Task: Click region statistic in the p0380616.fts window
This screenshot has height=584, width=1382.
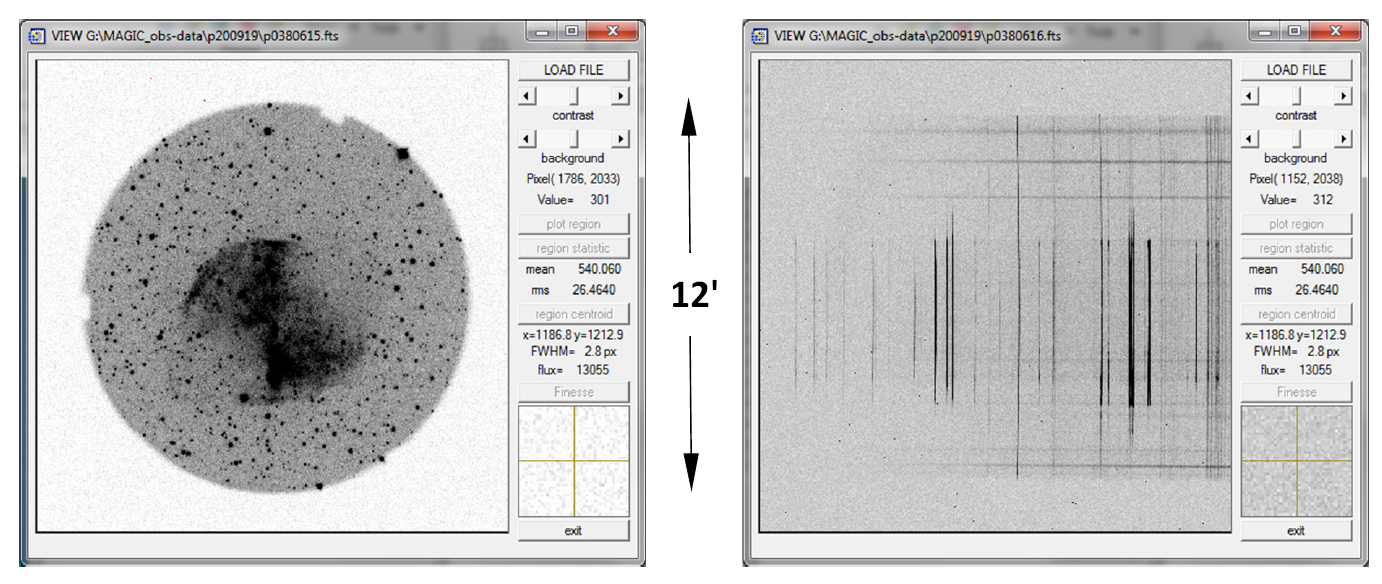Action: (1296, 248)
